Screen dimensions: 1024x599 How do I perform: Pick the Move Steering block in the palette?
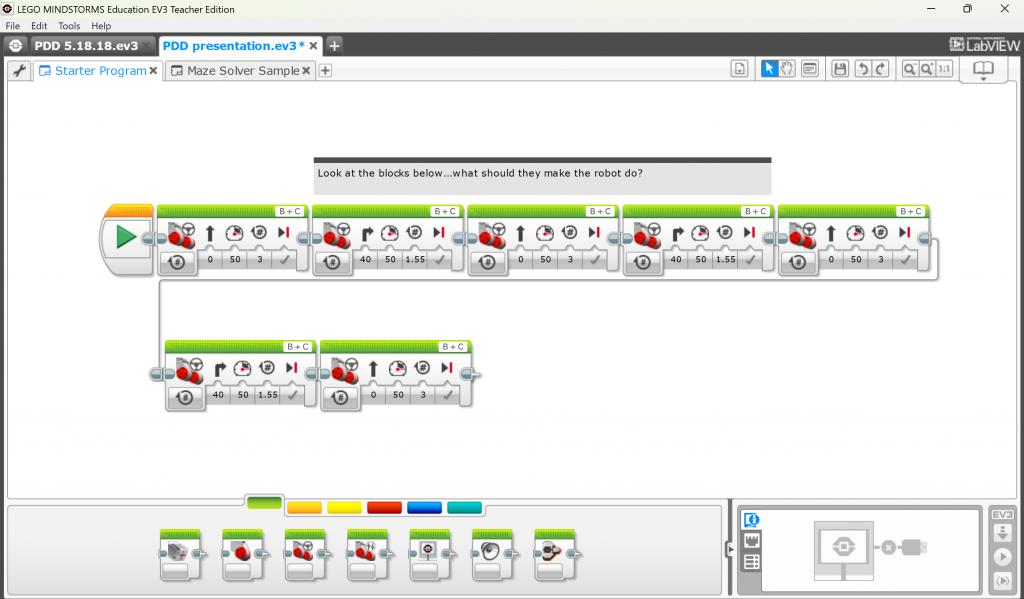[x=304, y=554]
